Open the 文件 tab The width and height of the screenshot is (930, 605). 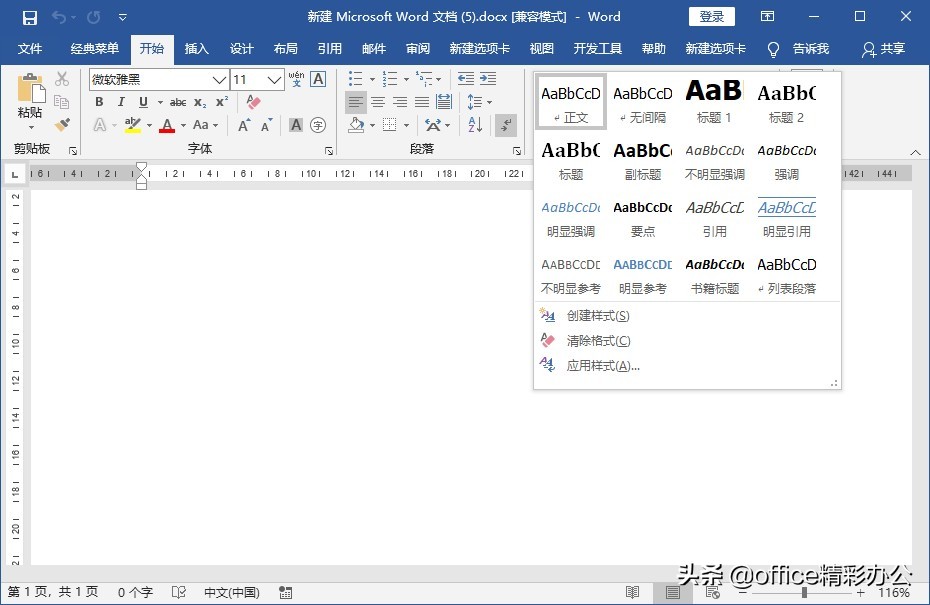pos(30,49)
